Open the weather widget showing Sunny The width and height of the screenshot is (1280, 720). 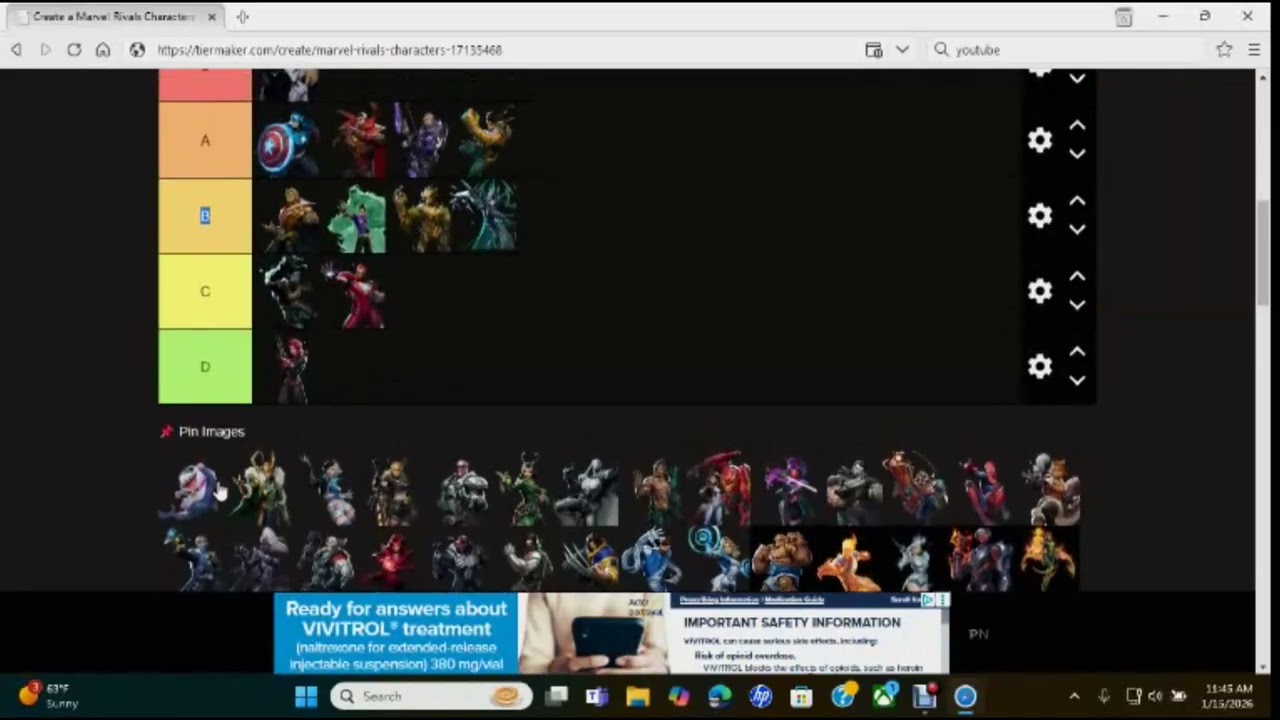pos(50,696)
